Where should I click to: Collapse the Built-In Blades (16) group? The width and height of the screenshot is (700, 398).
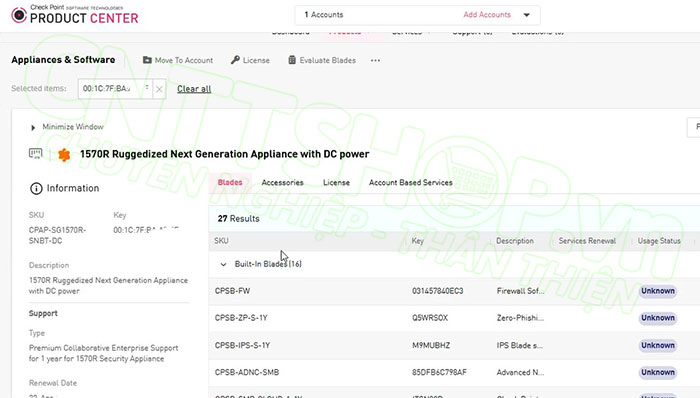point(223,264)
